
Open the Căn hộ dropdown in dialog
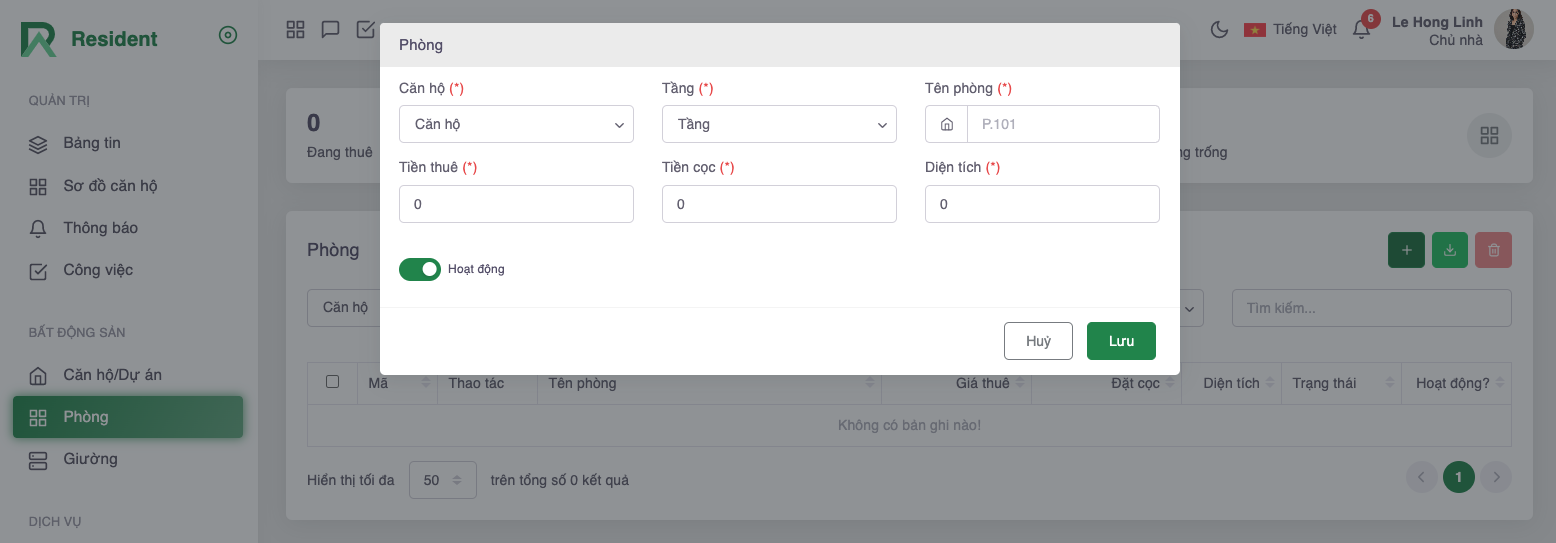pyautogui.click(x=516, y=124)
